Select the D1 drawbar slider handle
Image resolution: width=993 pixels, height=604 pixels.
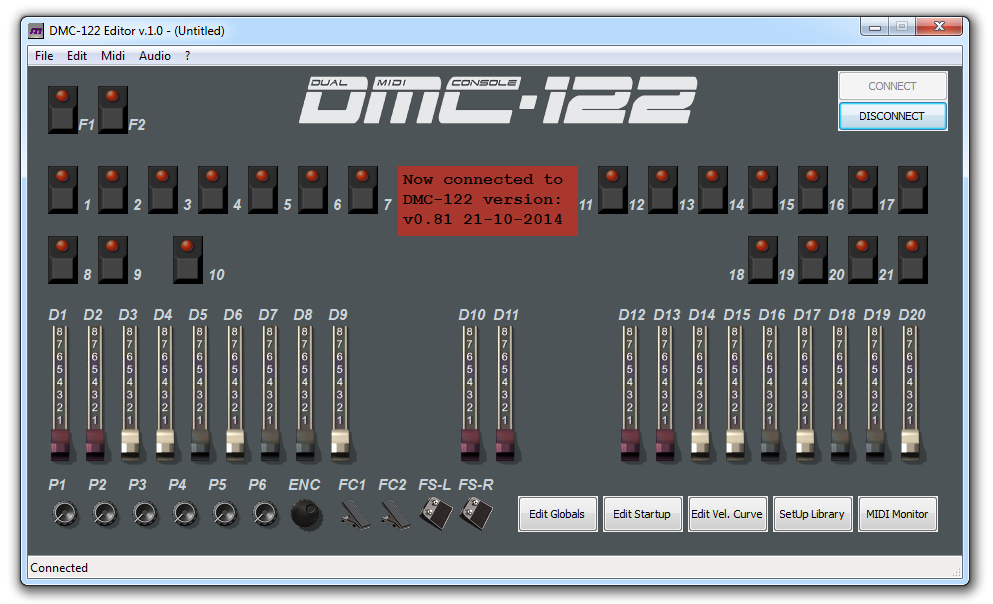tap(60, 444)
